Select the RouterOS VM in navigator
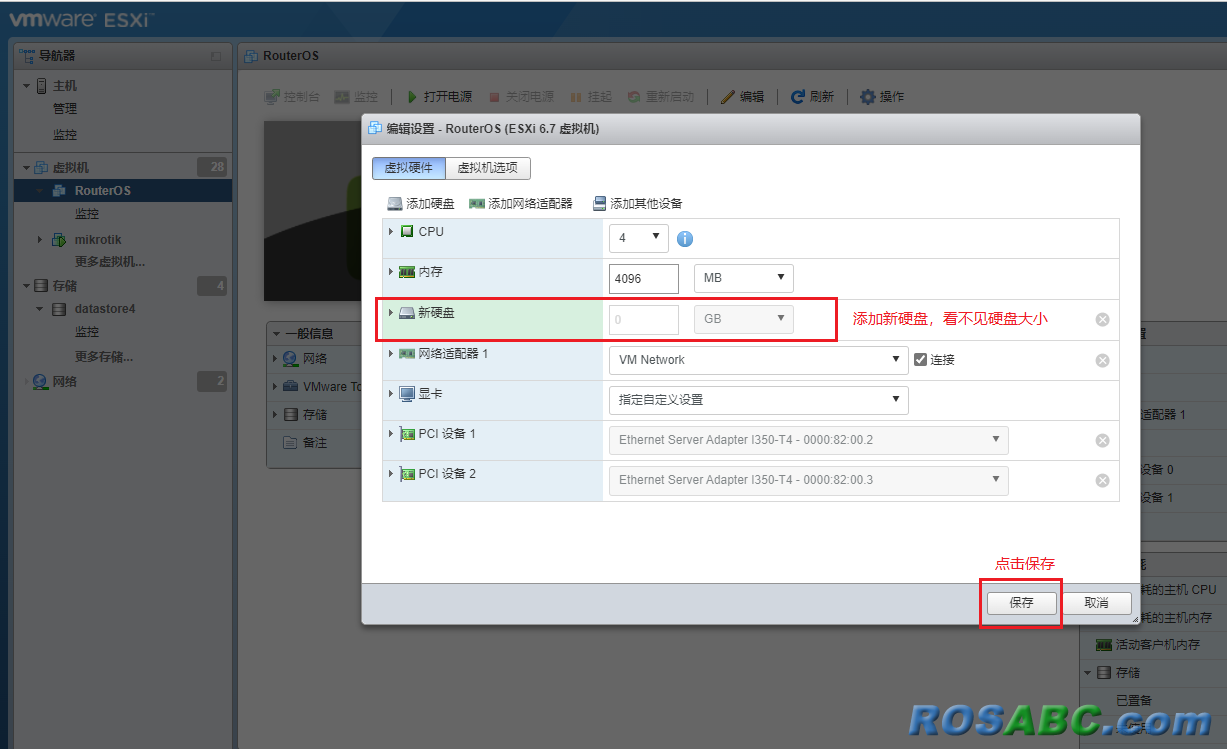Image resolution: width=1227 pixels, height=749 pixels. (102, 191)
